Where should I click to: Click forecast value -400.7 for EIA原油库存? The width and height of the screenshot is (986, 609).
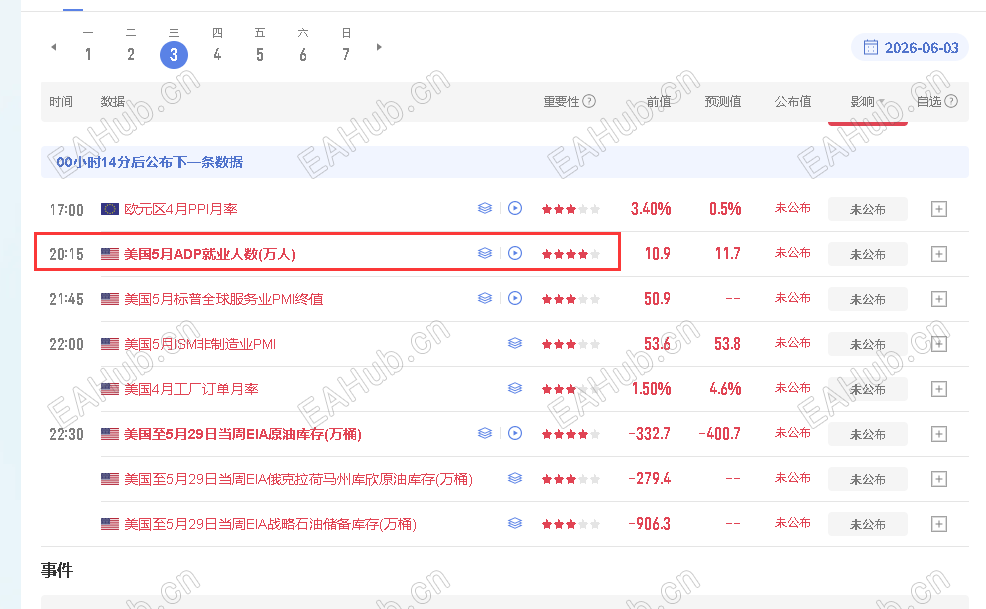tap(719, 433)
